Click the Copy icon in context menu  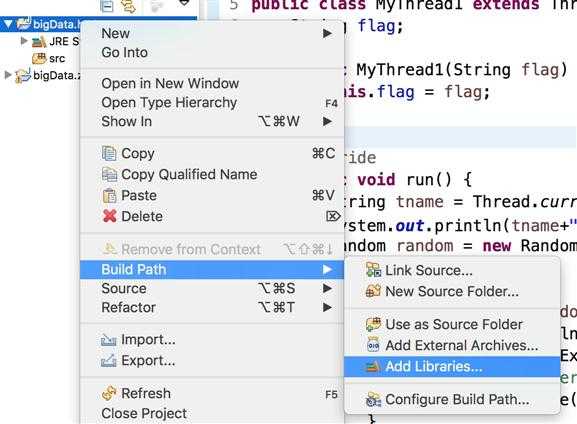(109, 153)
